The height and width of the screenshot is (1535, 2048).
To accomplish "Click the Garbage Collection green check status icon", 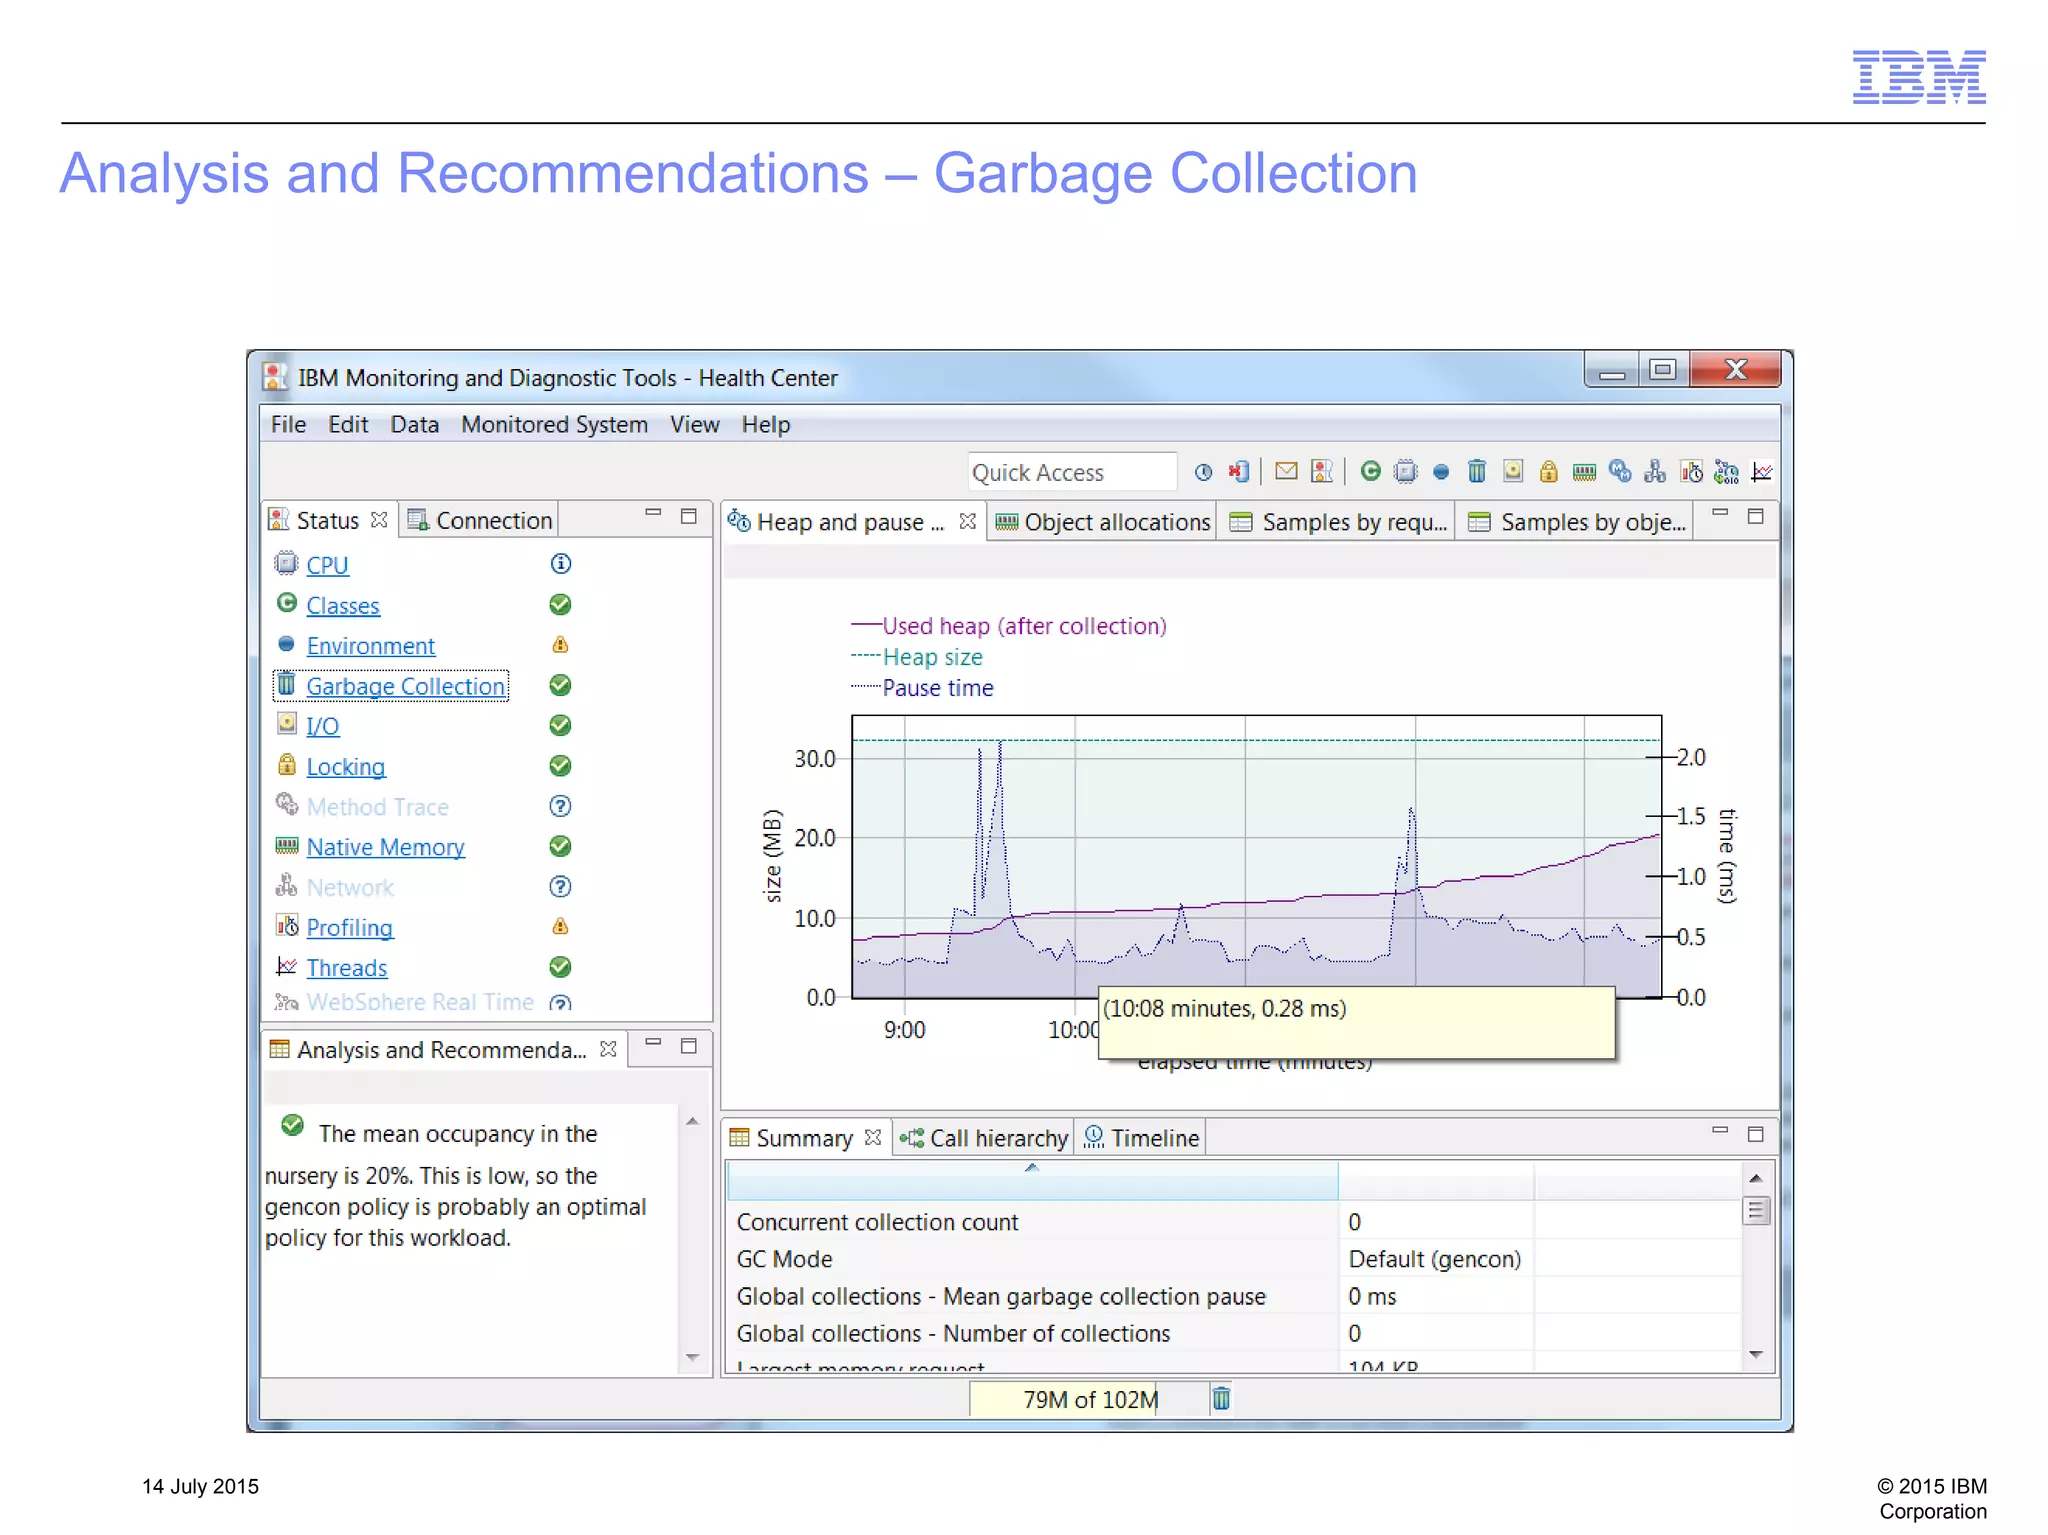I will pos(561,685).
